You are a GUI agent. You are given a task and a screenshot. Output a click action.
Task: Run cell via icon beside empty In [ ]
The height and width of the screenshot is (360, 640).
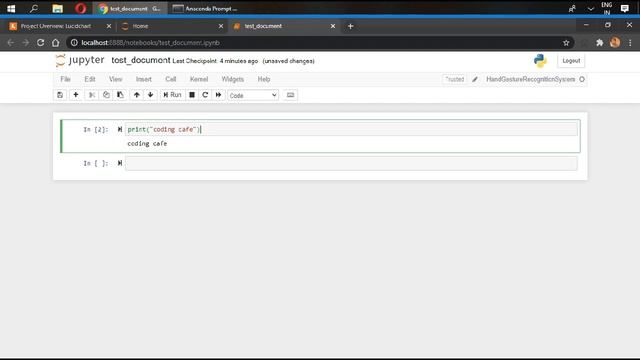pyautogui.click(x=120, y=163)
